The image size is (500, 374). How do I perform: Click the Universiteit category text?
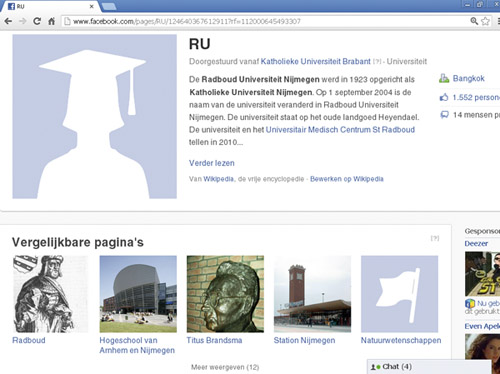407,61
